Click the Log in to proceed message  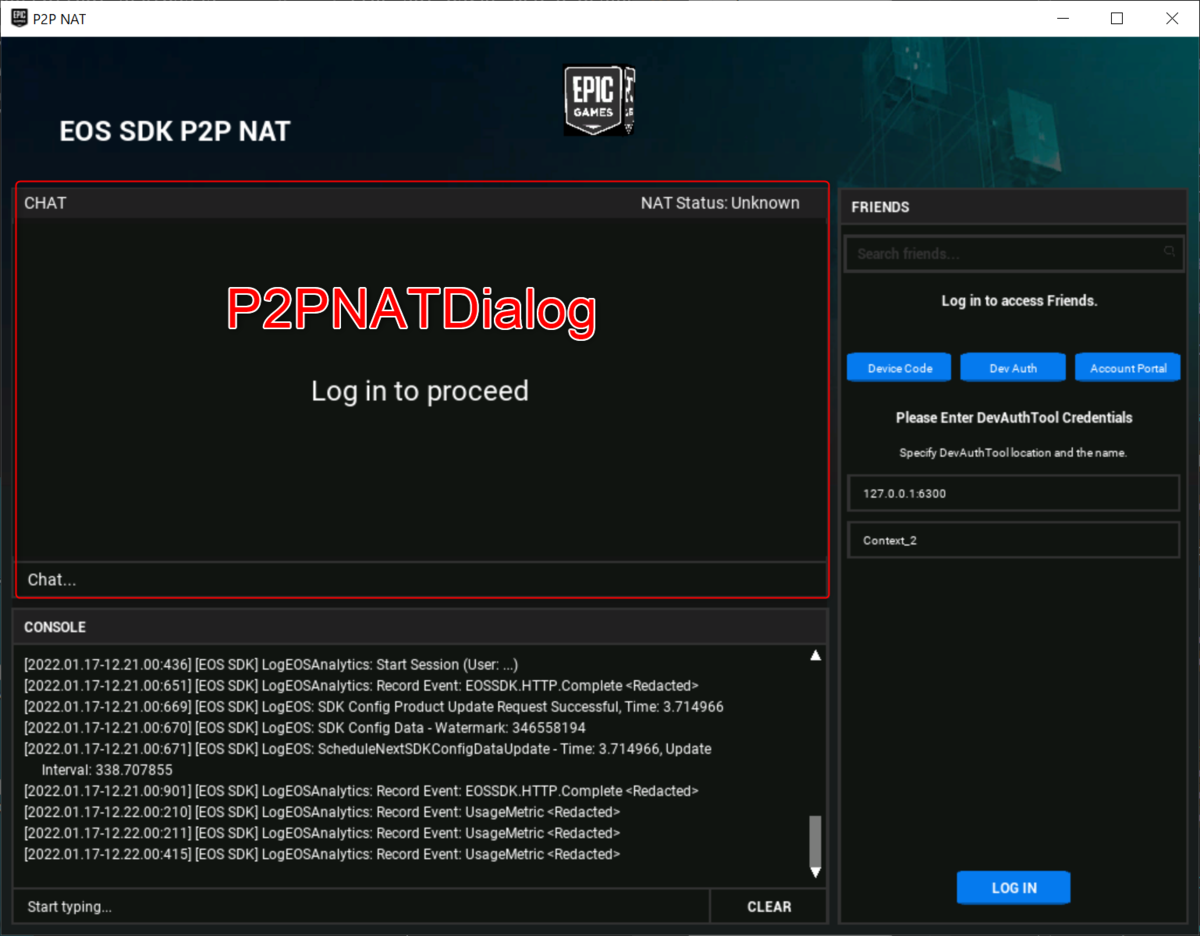420,391
